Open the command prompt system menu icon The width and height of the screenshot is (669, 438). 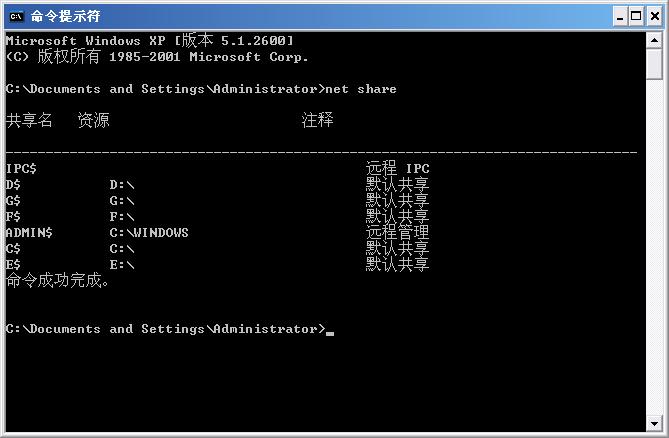coord(15,16)
